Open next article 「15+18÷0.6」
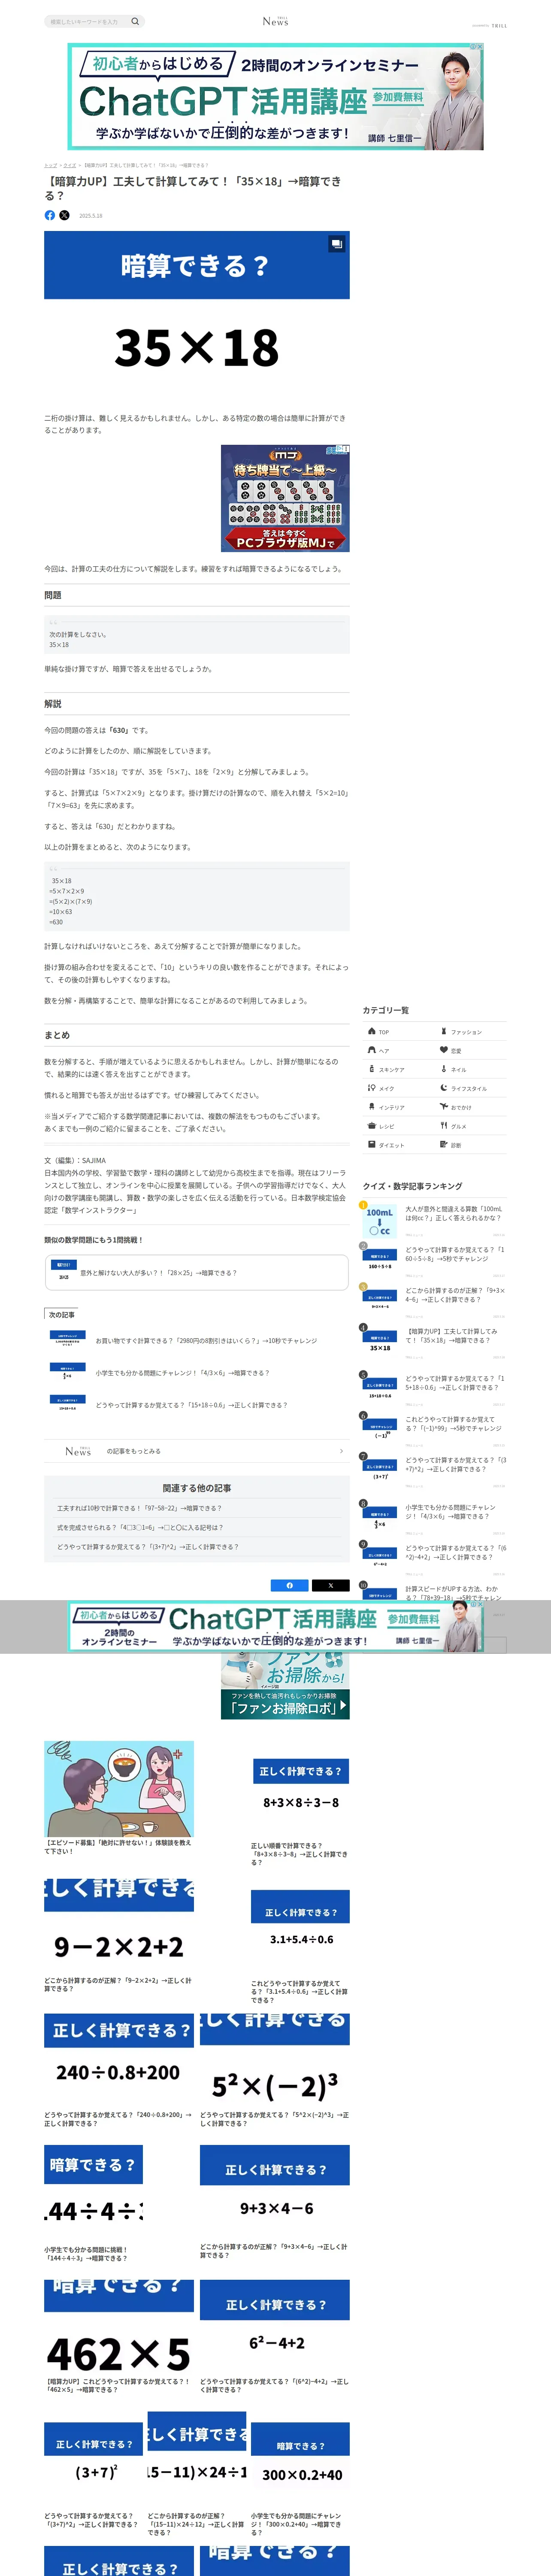551x2576 pixels. click(197, 1405)
